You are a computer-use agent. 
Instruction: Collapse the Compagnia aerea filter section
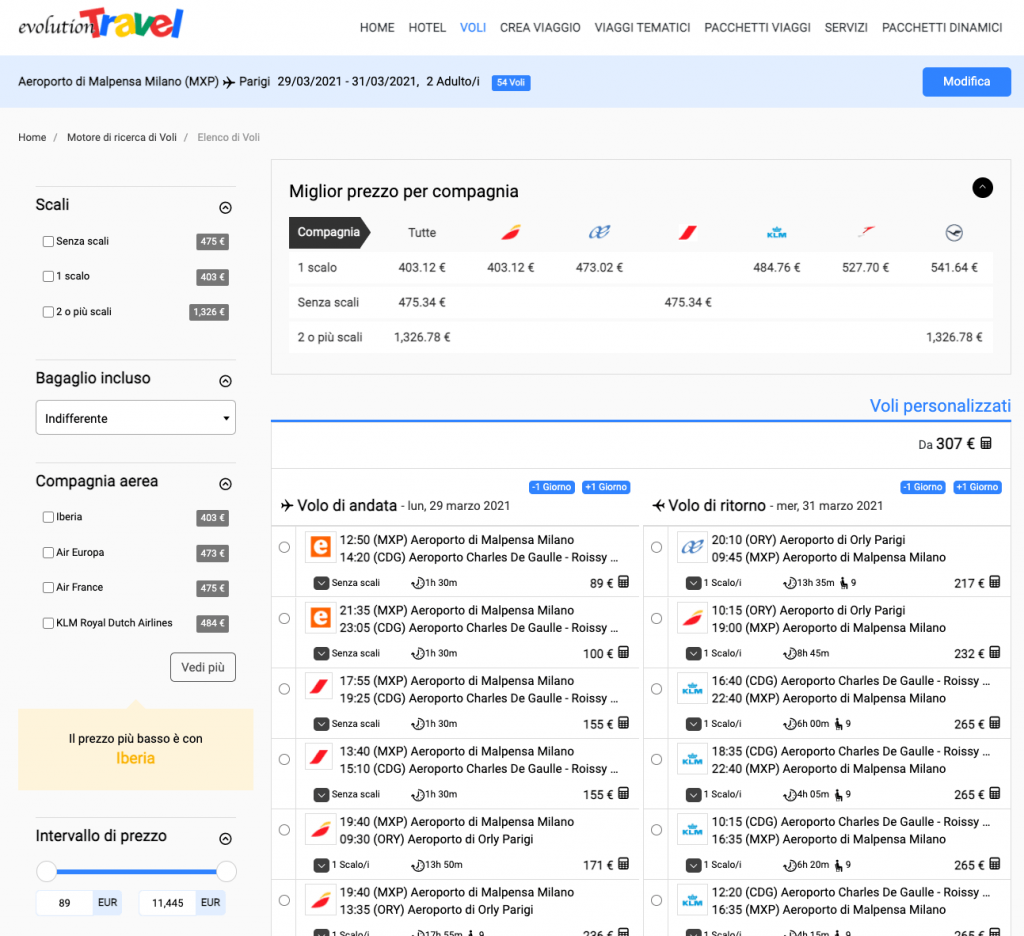(x=225, y=484)
